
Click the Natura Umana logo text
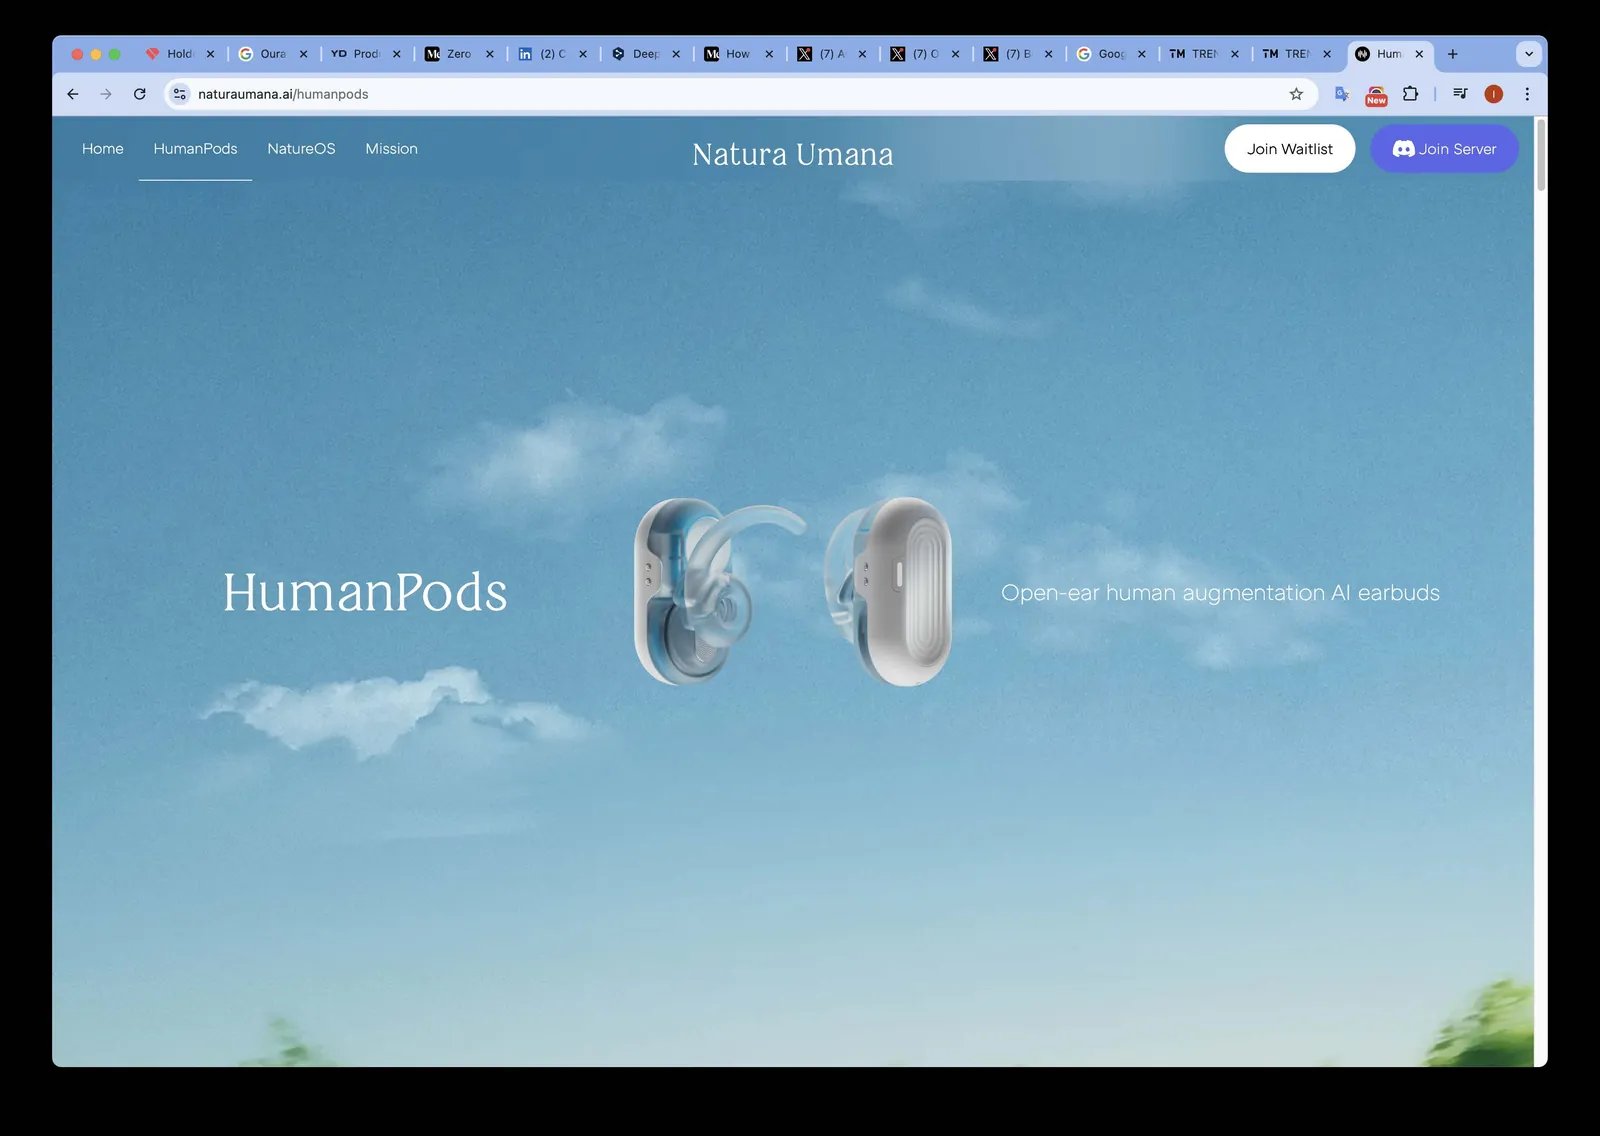coord(793,154)
